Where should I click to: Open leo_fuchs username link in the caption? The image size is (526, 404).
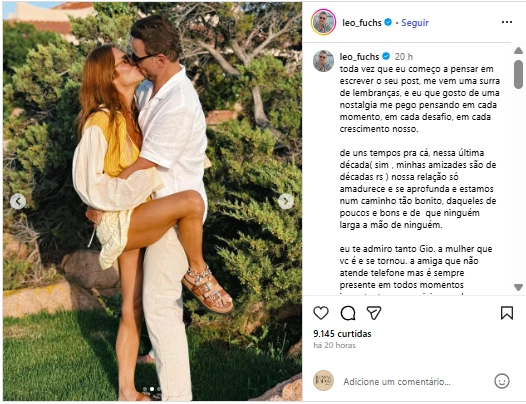(x=359, y=57)
